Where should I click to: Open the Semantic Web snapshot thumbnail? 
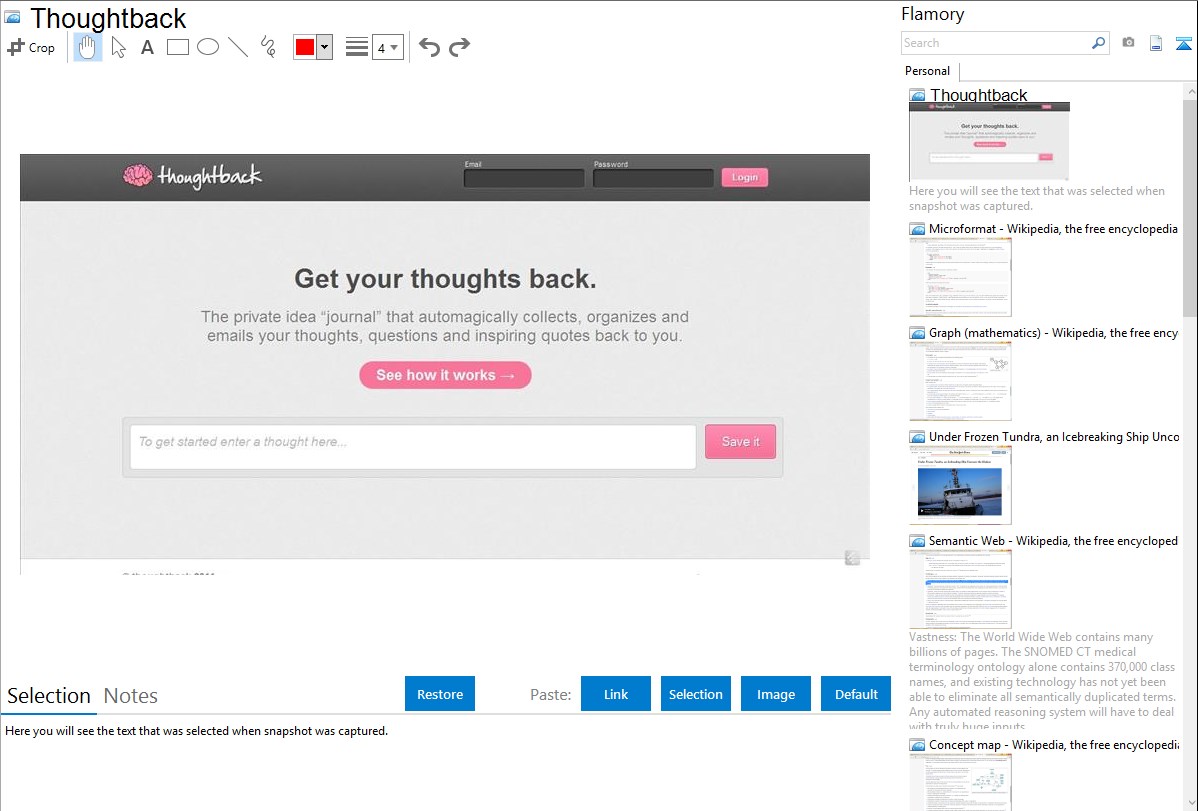[x=960, y=589]
